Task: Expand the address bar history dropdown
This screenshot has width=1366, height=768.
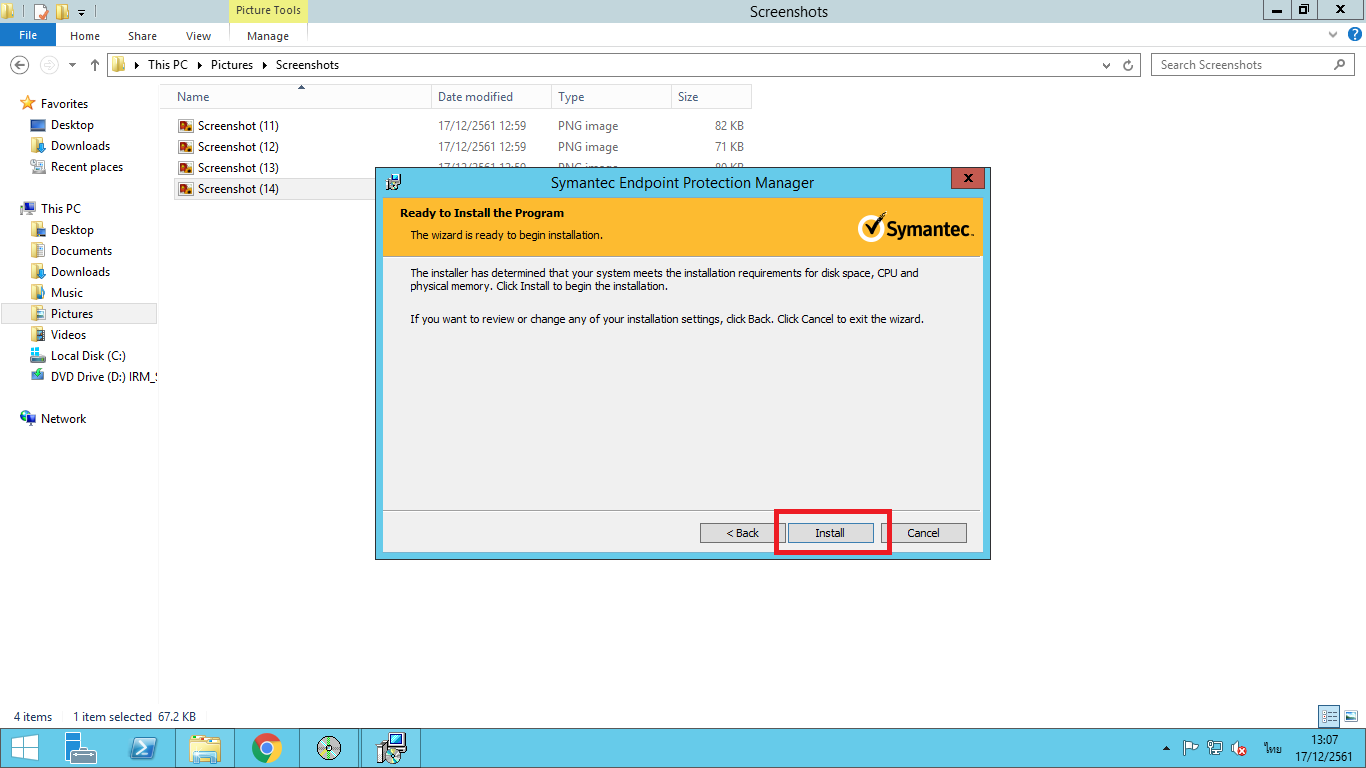Action: [x=1106, y=65]
